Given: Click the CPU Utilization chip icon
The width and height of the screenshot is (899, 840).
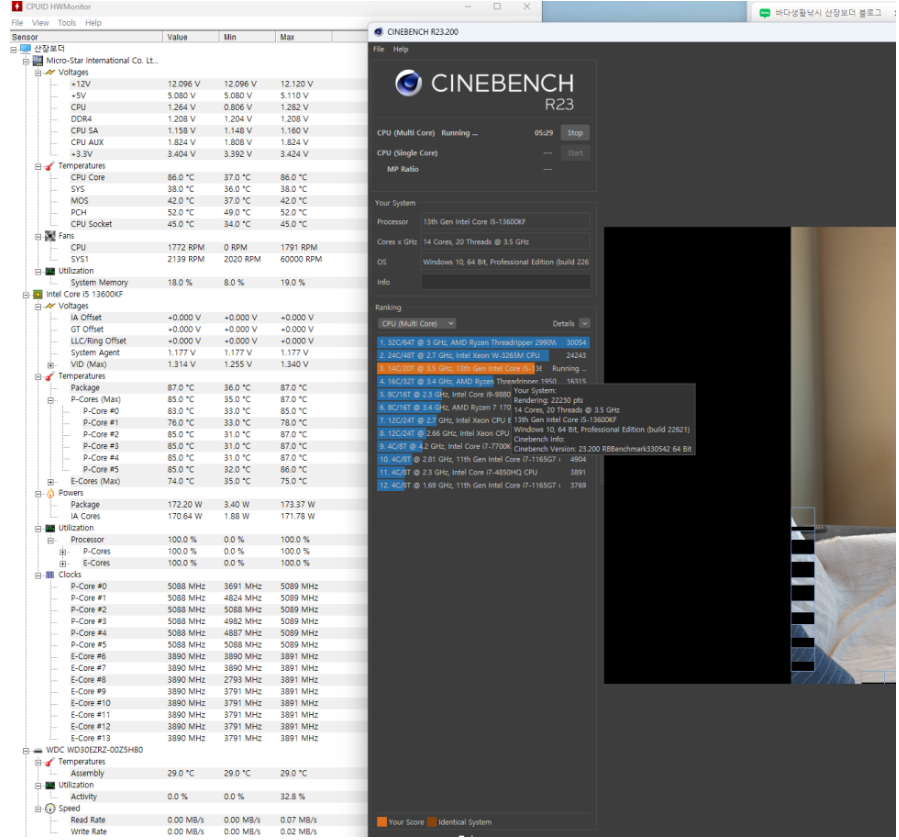Looking at the screenshot, I should click(x=50, y=528).
